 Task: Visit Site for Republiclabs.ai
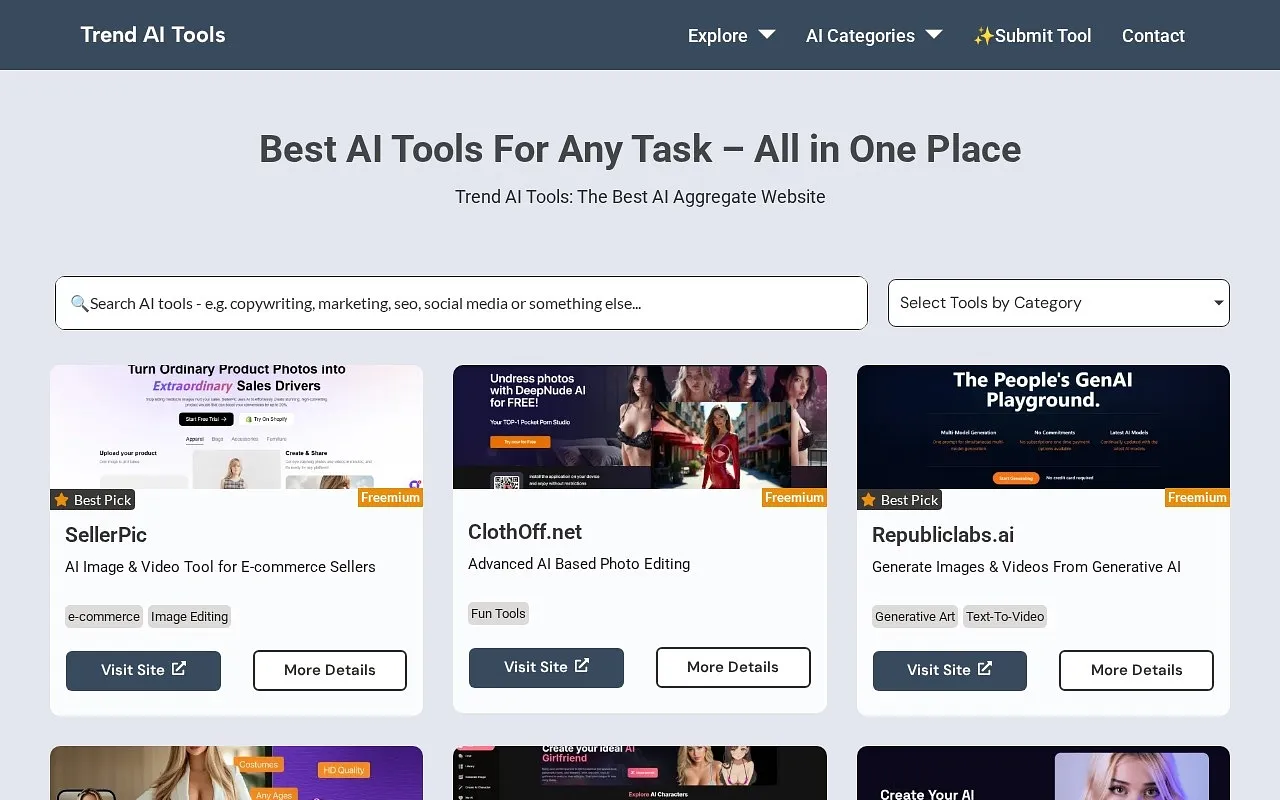coord(949,670)
